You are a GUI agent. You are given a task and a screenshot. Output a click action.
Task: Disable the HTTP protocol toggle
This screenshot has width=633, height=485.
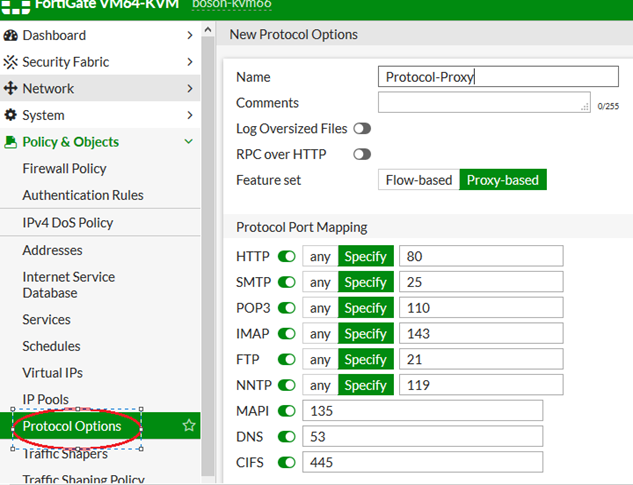(287, 256)
